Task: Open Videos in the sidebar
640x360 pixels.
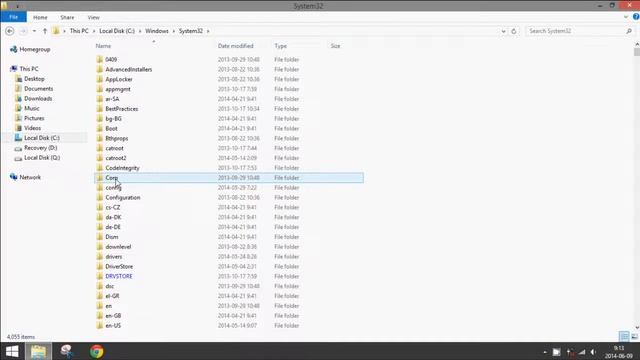Action: [32, 128]
